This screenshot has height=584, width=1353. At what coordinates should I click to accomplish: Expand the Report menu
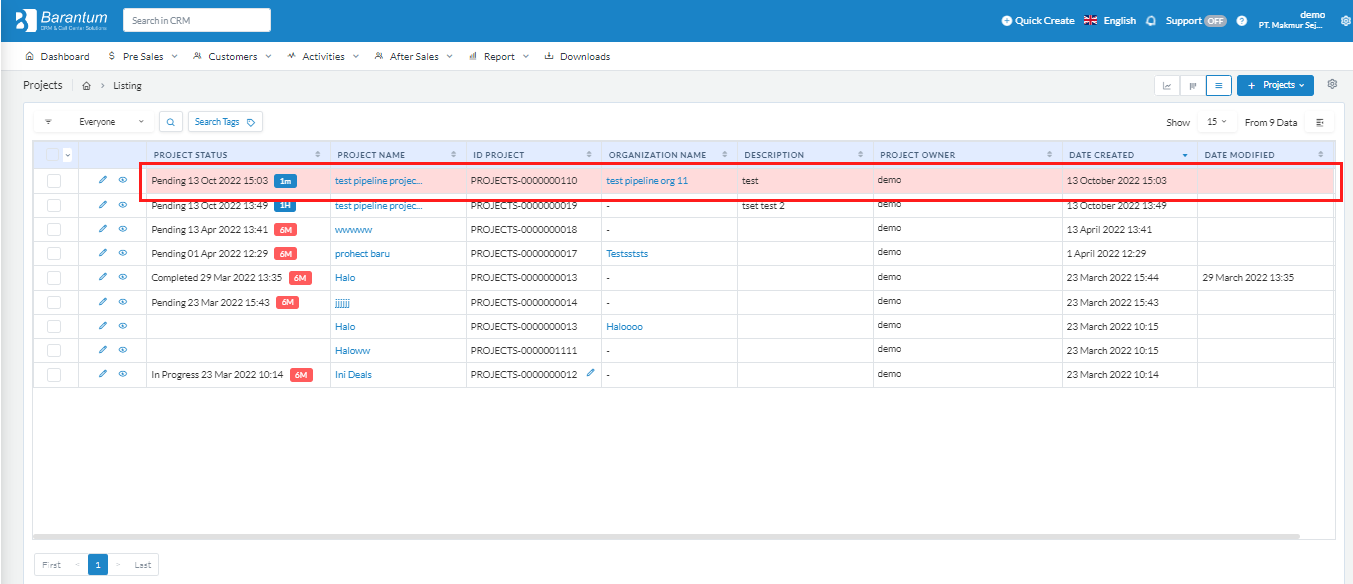pyautogui.click(x=499, y=57)
